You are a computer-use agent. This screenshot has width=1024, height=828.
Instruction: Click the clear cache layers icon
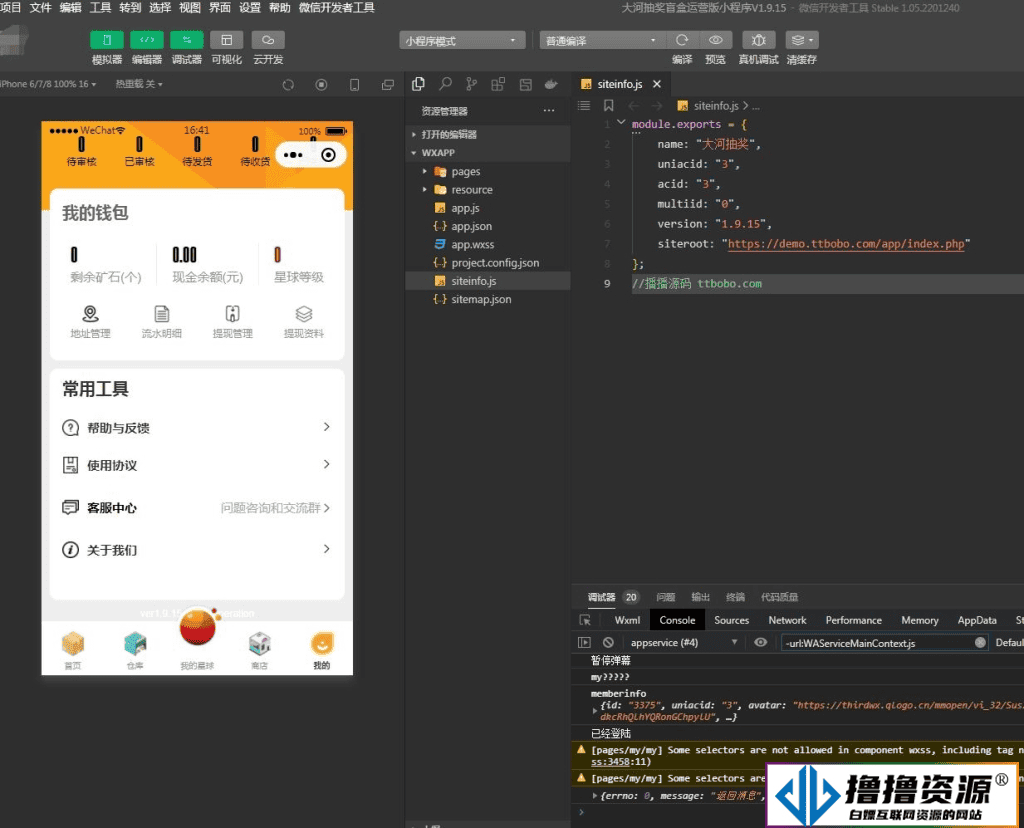[x=801, y=40]
